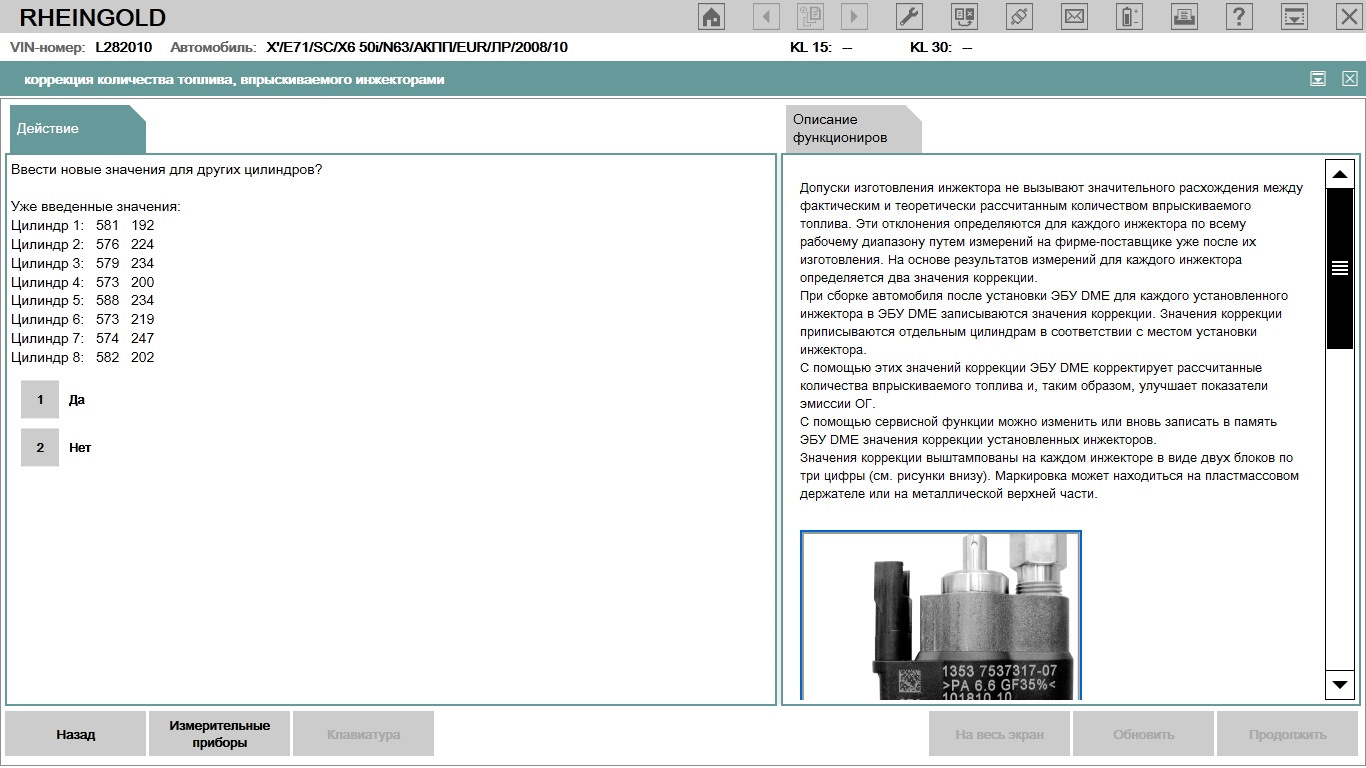1366x768 pixels.
Task: Click the 'Уже введенные значения:' label
Action: click(x=95, y=207)
